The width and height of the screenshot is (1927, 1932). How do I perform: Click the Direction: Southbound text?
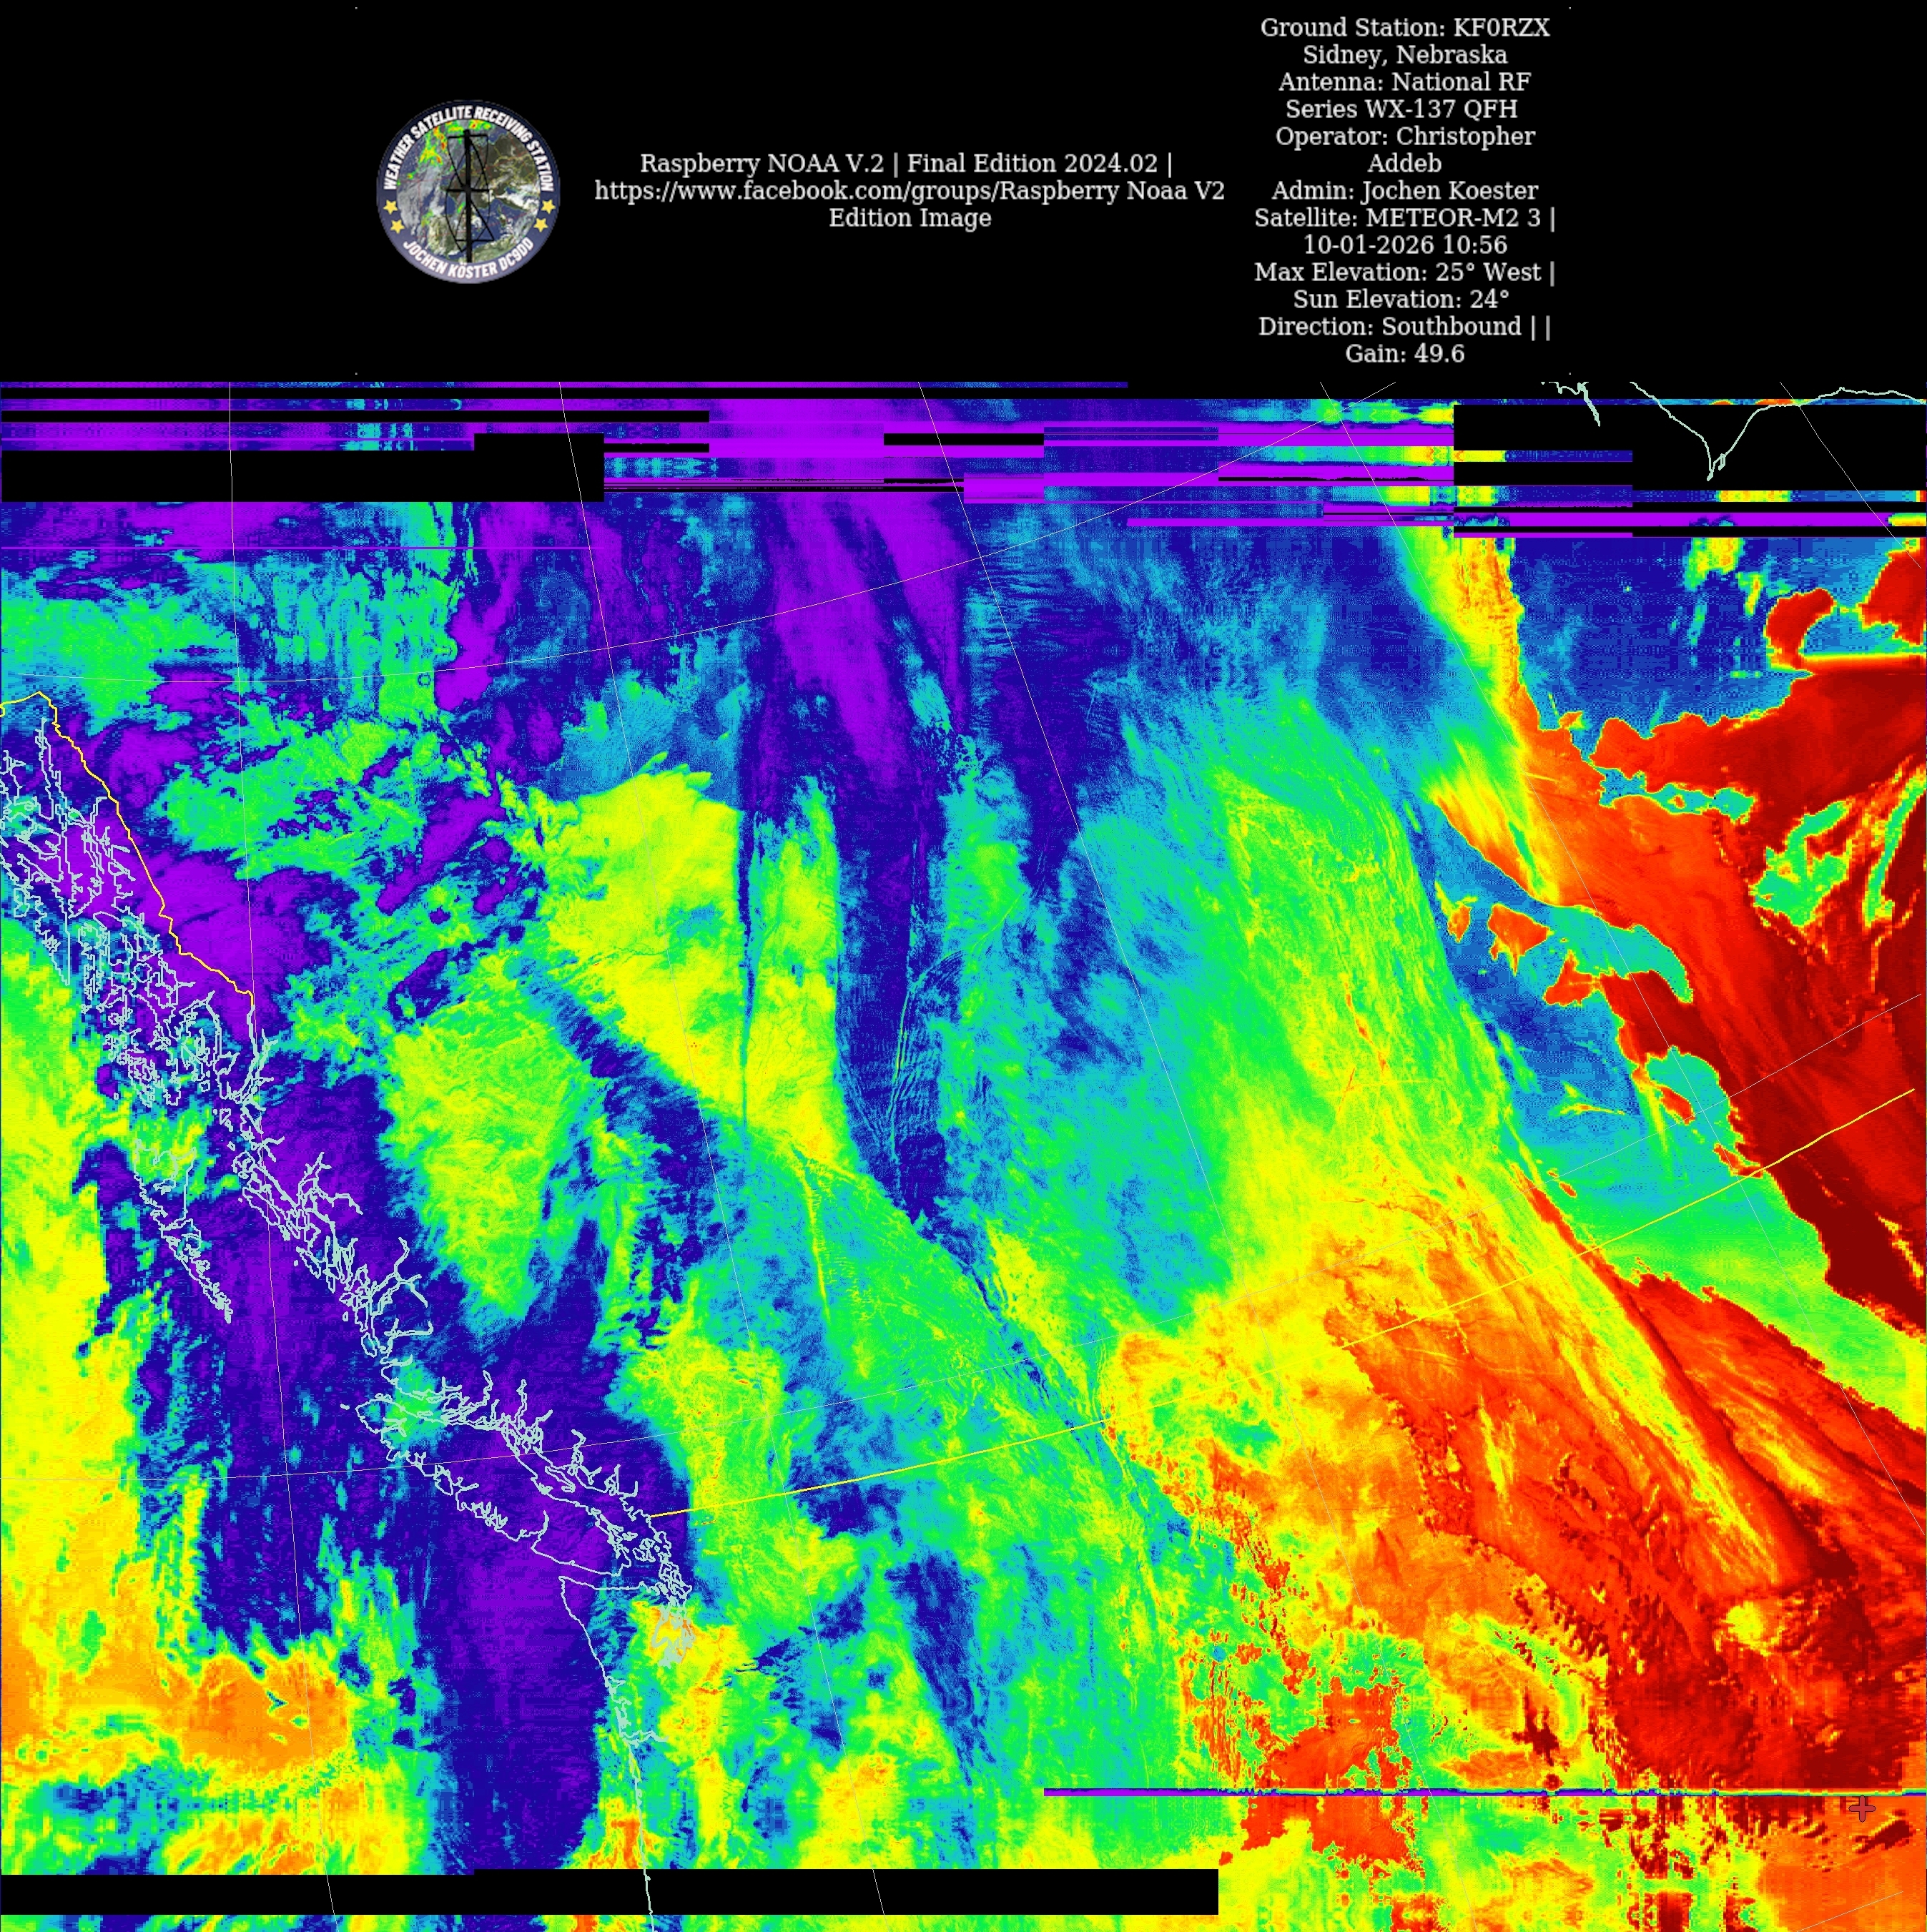click(x=1402, y=326)
